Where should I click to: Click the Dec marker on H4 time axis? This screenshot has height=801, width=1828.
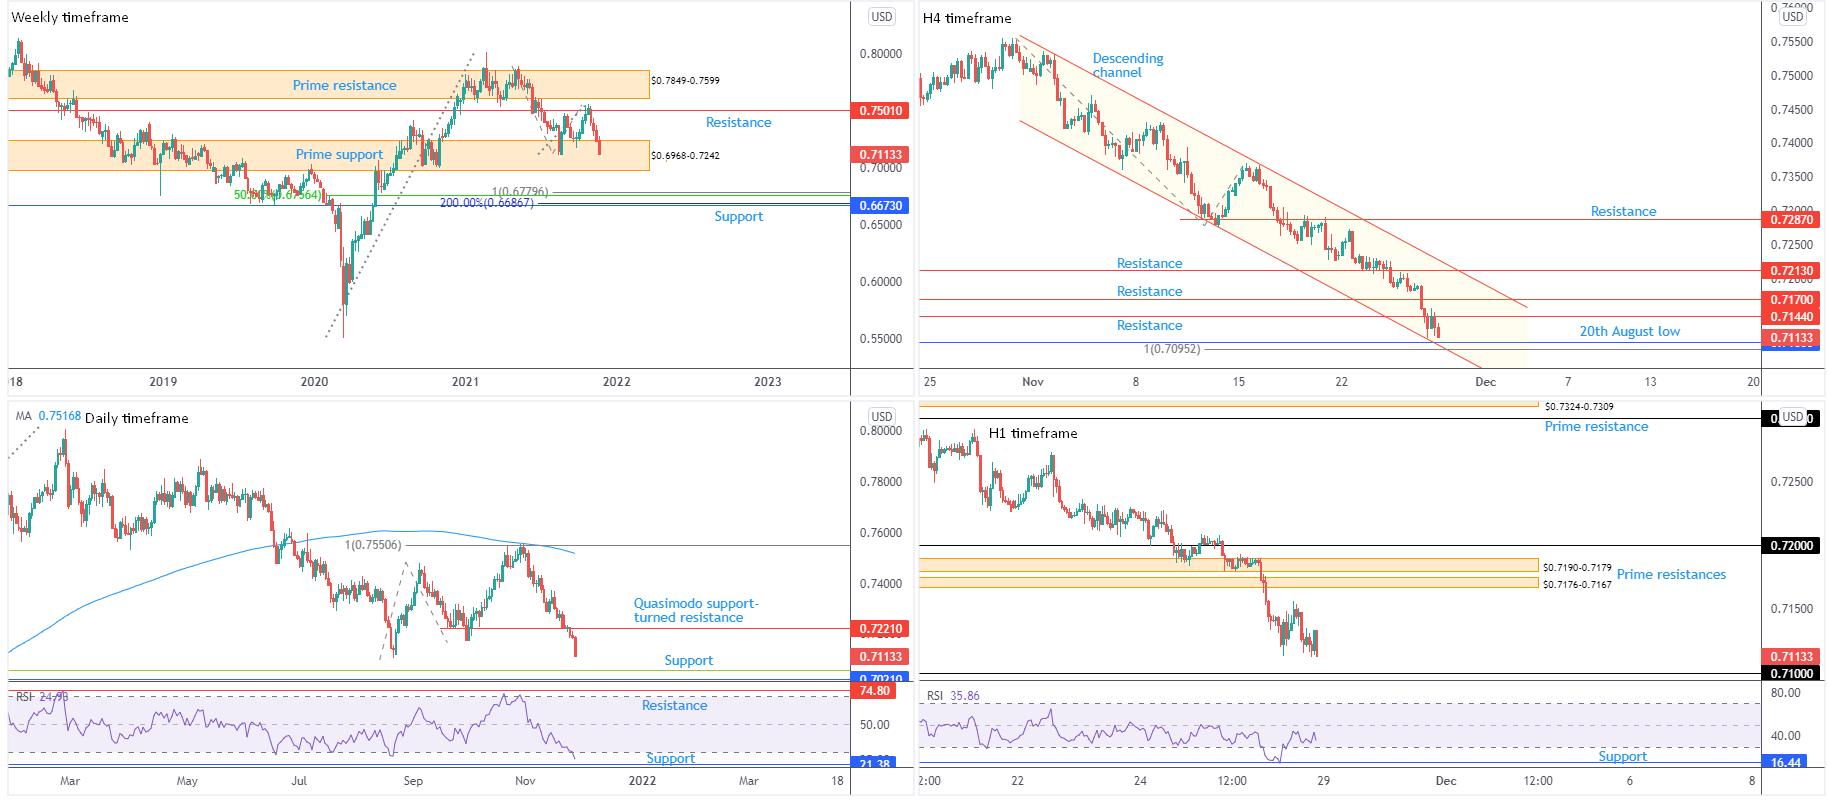point(1486,382)
